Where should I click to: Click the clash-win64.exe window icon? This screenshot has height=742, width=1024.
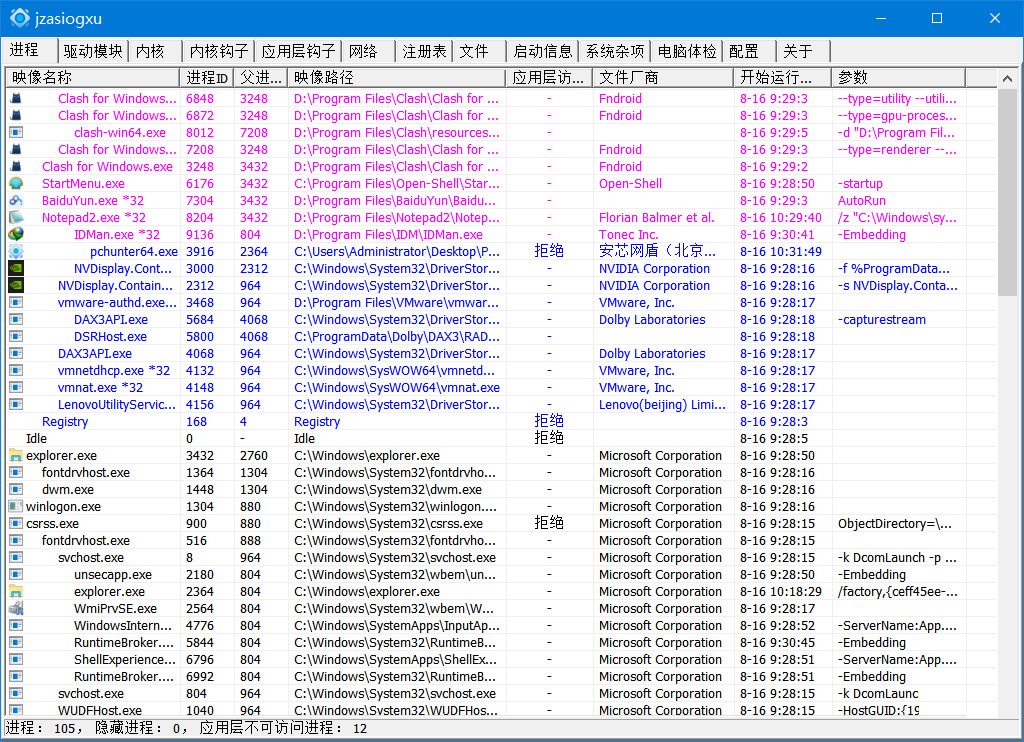click(16, 133)
